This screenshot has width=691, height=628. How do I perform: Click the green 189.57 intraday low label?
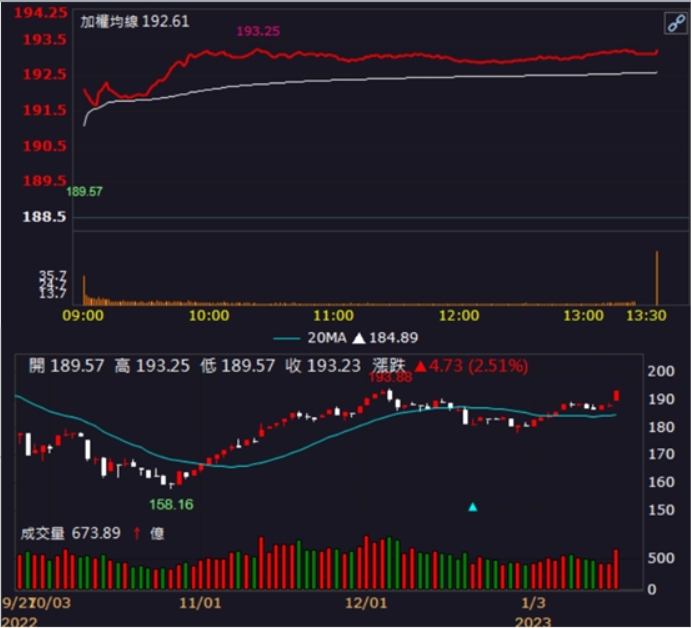pos(84,192)
